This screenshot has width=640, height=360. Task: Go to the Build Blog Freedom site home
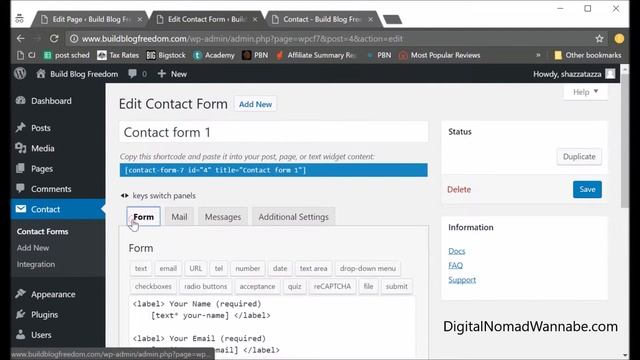click(77, 74)
